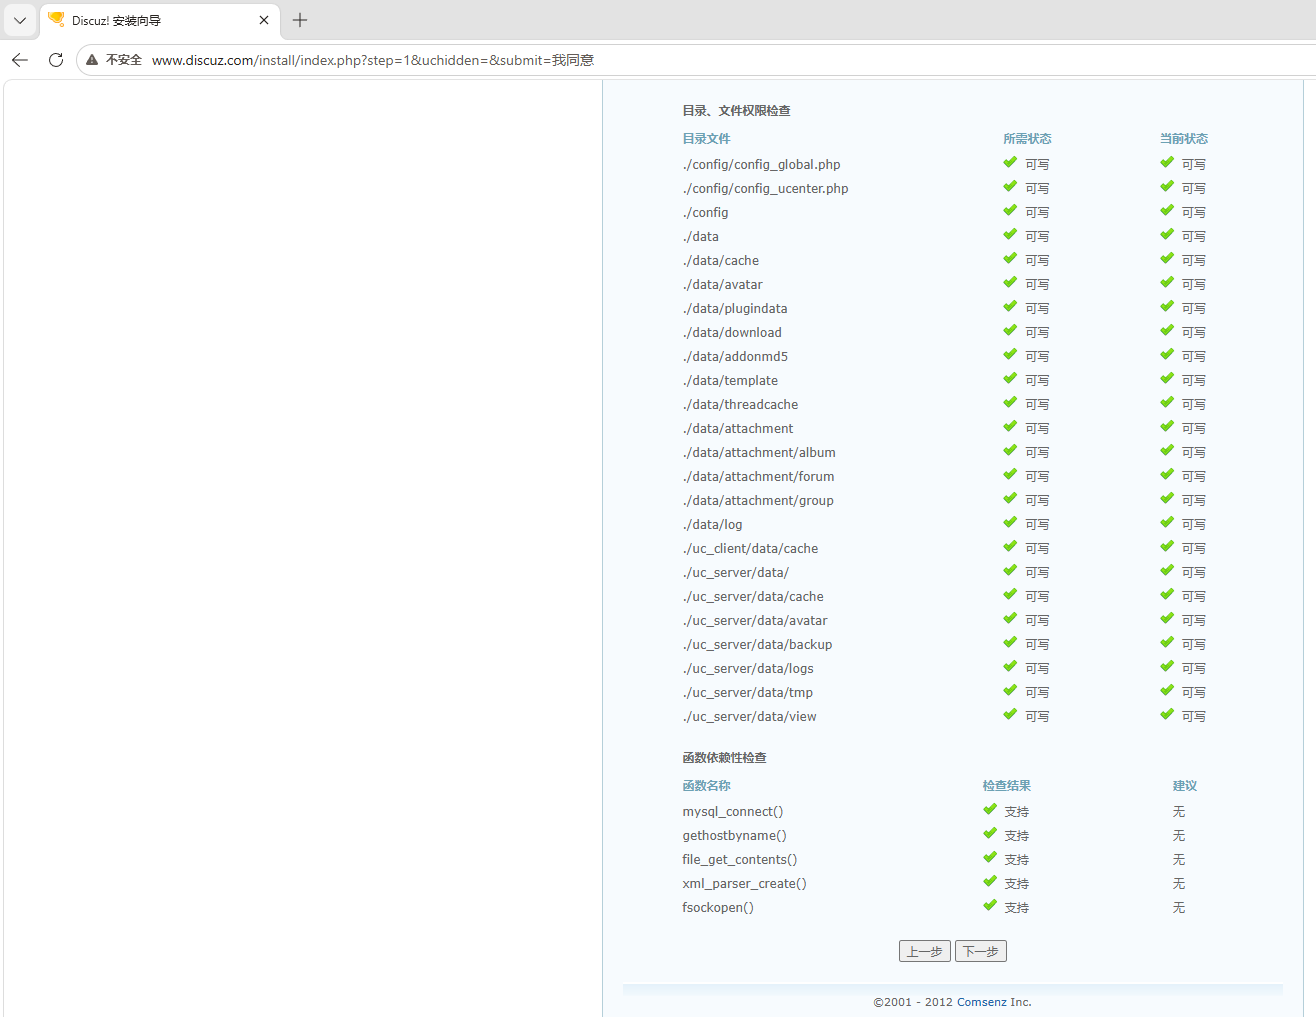Click the ./uc_server/data/tmp path text
The height and width of the screenshot is (1017, 1316).
coord(748,693)
